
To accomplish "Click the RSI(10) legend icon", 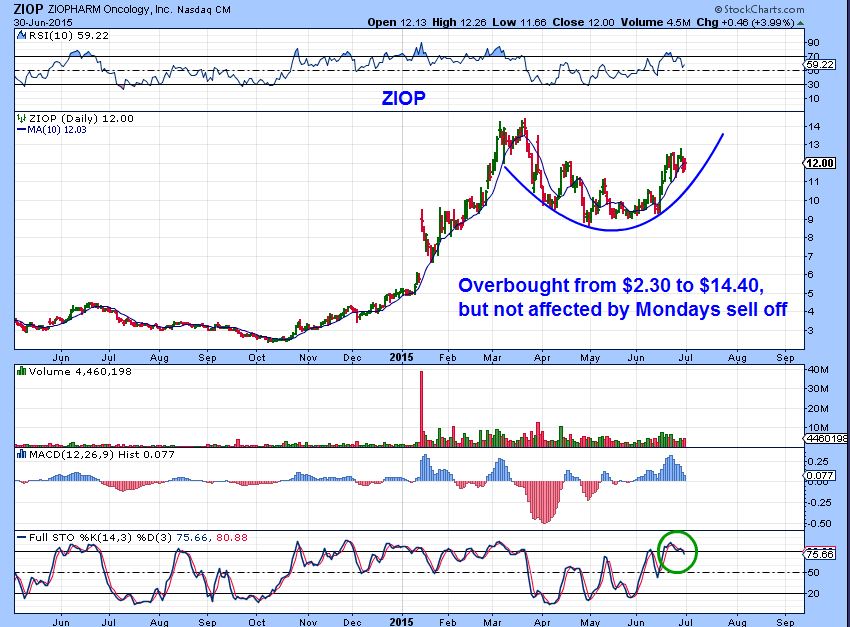I will click(x=21, y=36).
